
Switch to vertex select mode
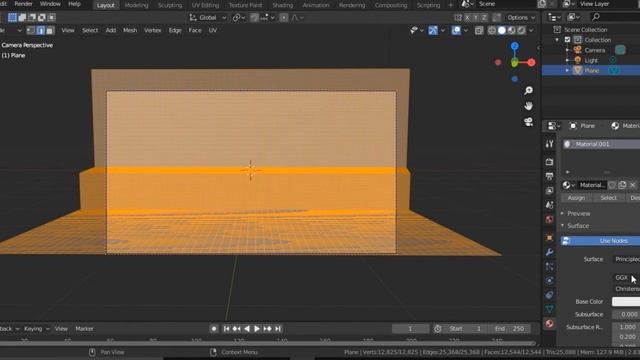31,30
